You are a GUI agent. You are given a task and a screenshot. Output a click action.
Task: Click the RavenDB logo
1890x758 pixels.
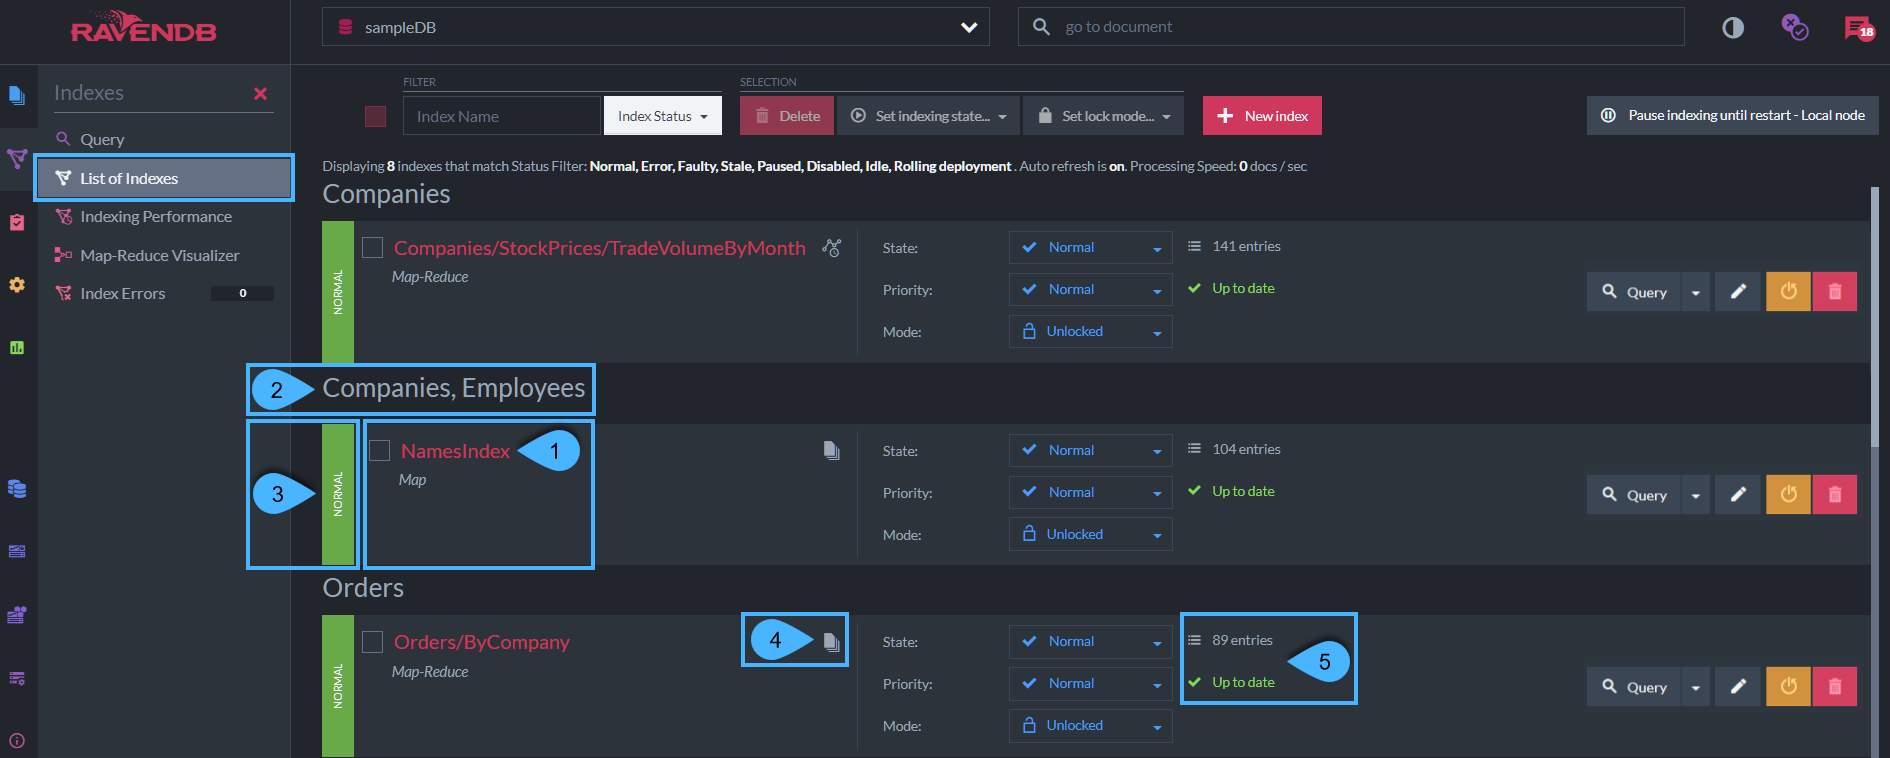[144, 28]
